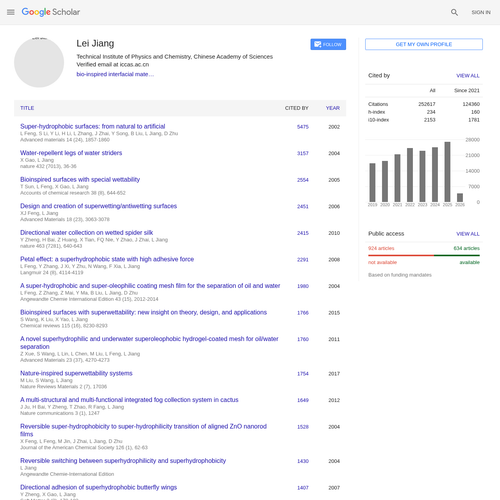Open Bioinspired surfaces with superwettability article
This screenshot has height=500, width=500.
[143, 312]
